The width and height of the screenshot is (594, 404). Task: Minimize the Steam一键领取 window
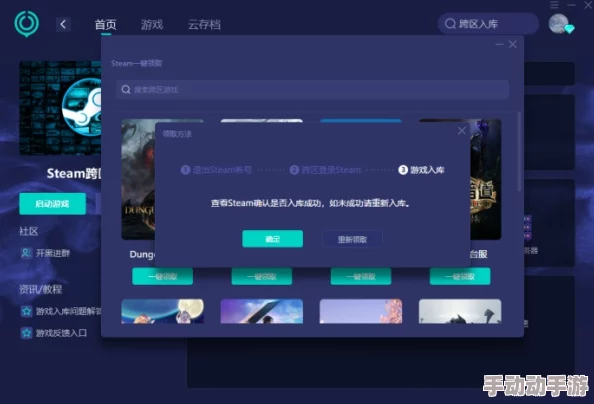pyautogui.click(x=500, y=45)
